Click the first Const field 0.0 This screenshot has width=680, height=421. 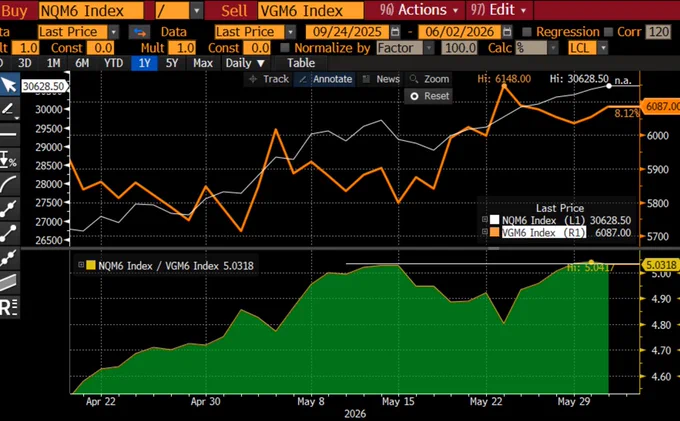tap(100, 48)
